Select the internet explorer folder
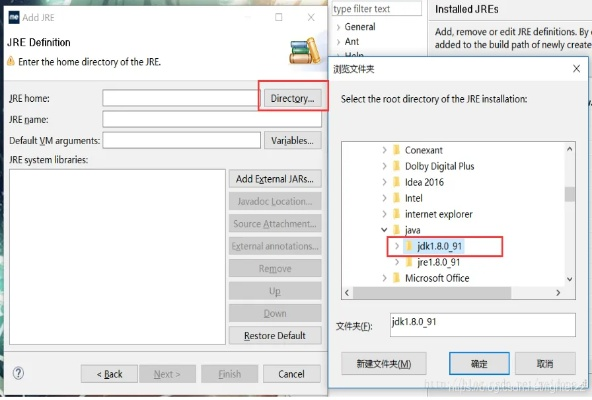This screenshot has height=400, width=592. [x=433, y=214]
